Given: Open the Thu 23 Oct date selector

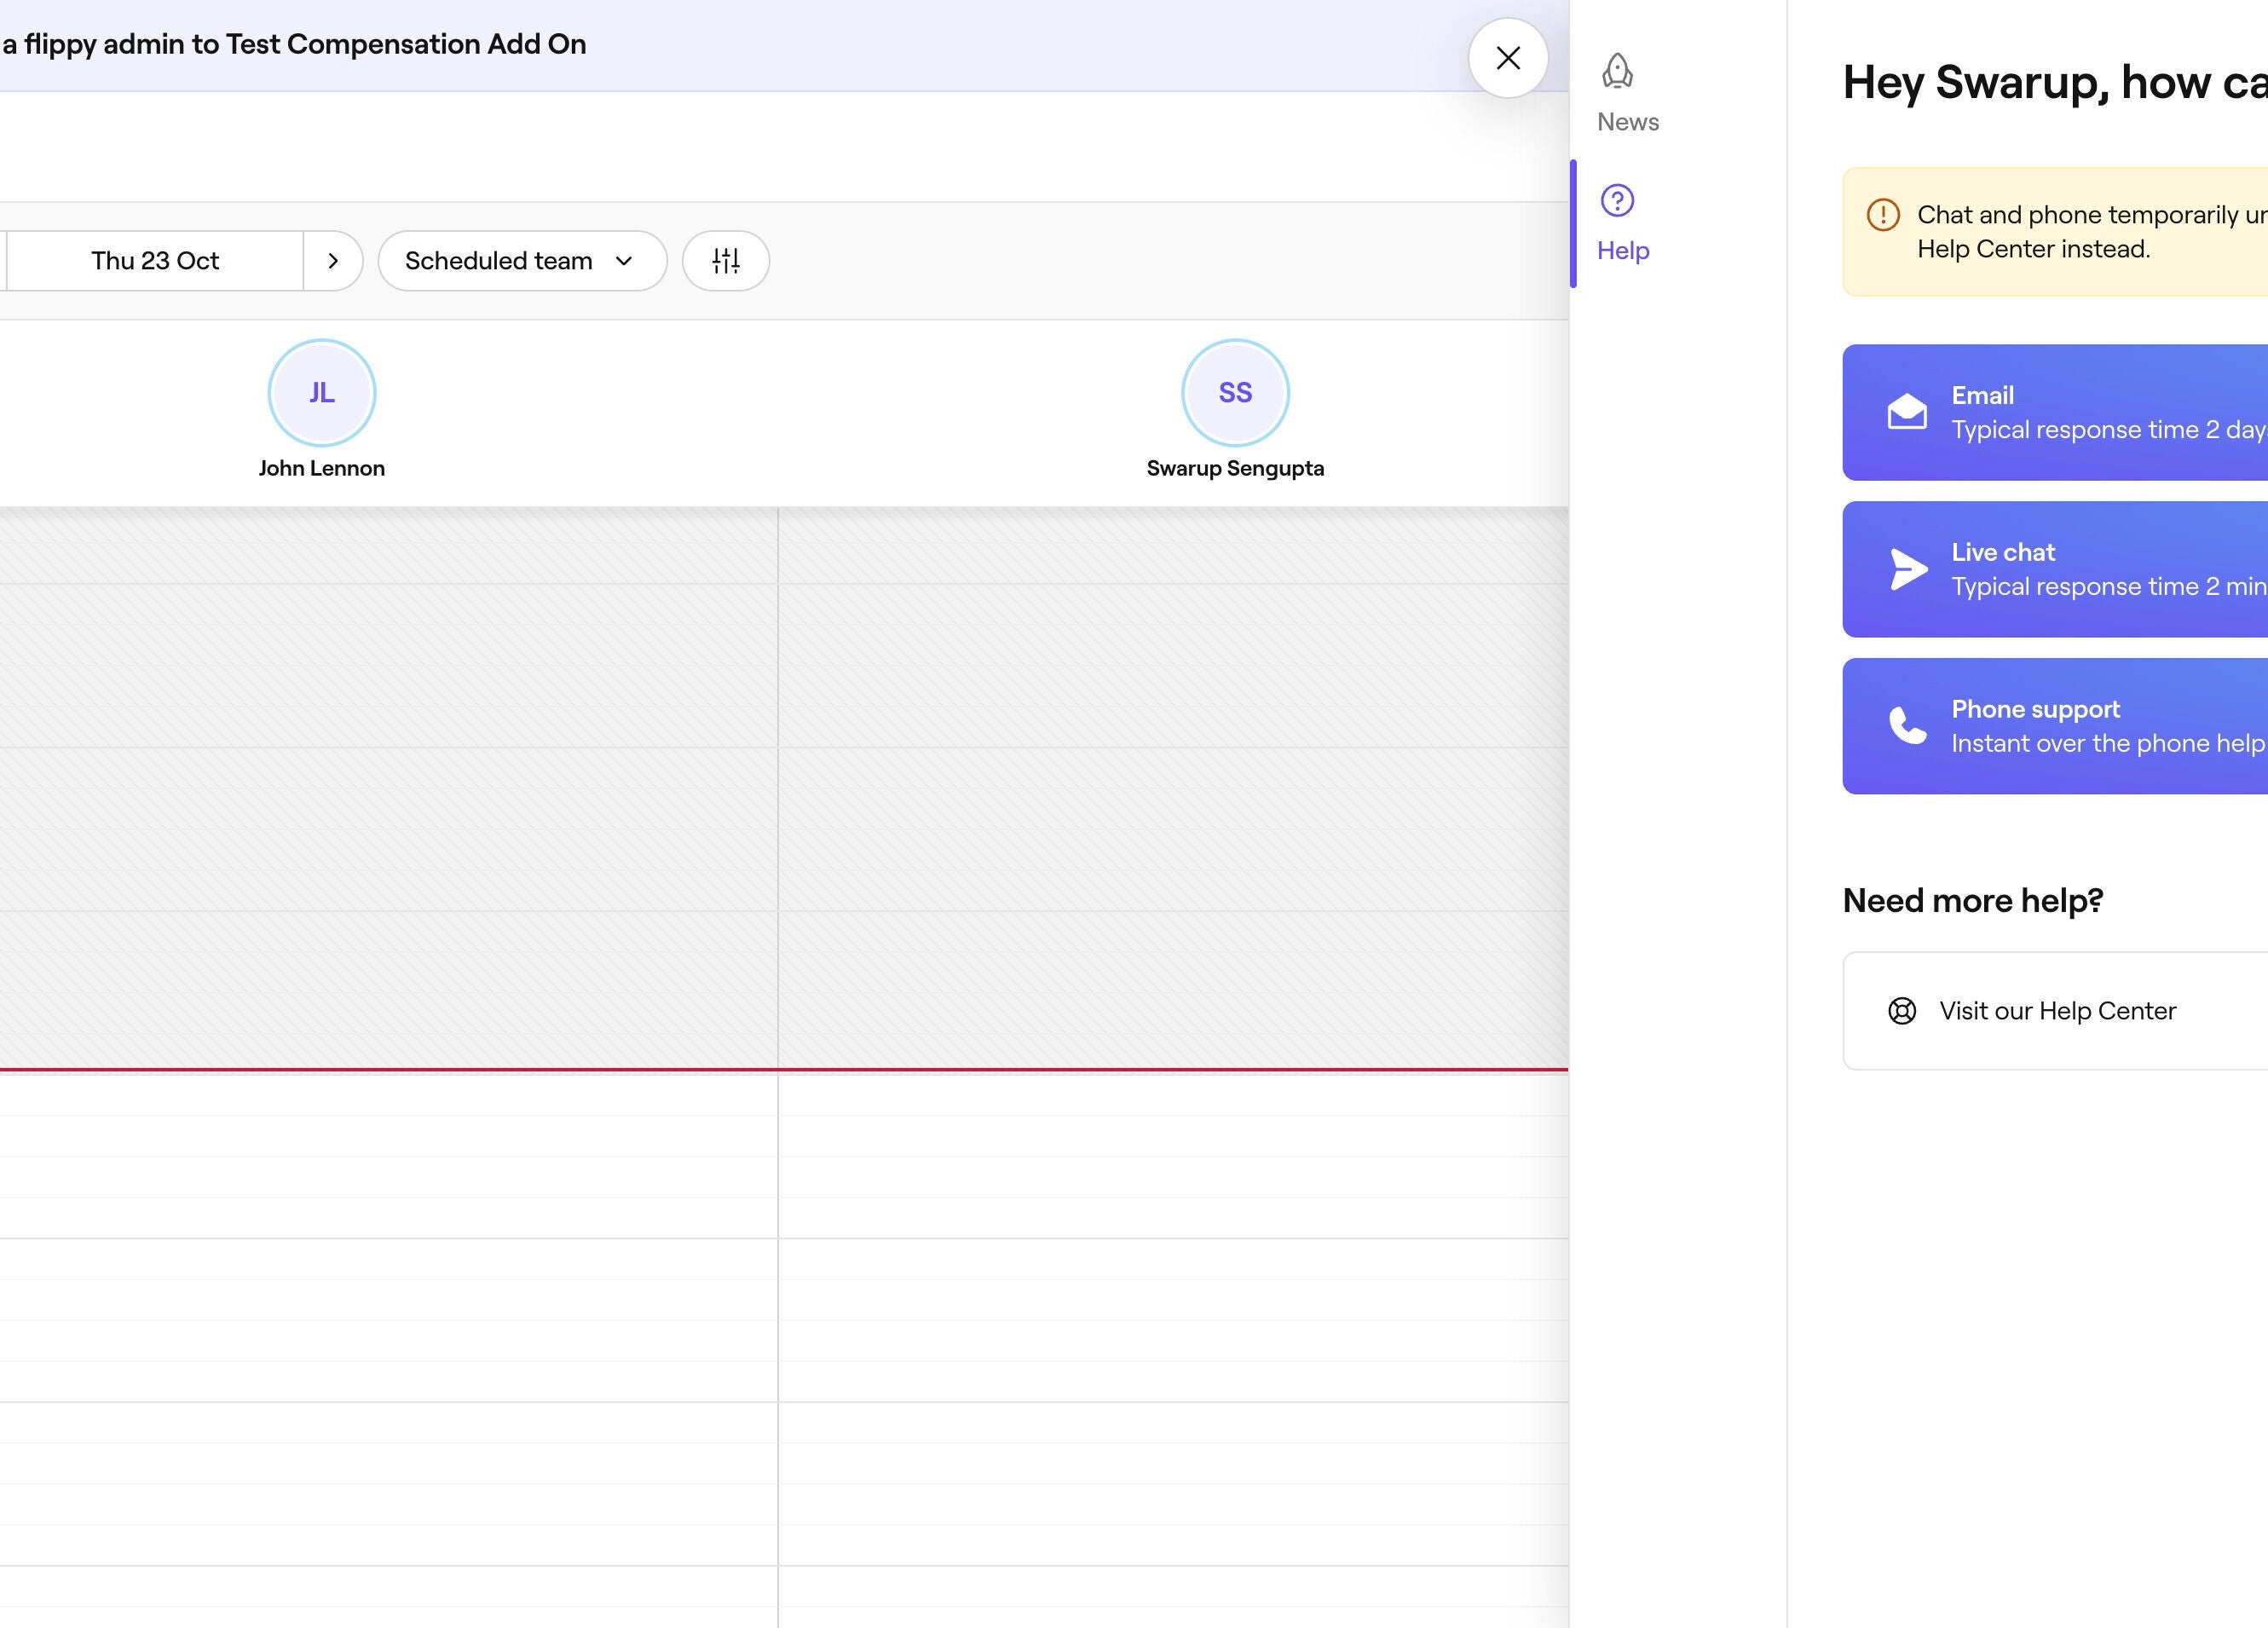Looking at the screenshot, I should [x=154, y=261].
